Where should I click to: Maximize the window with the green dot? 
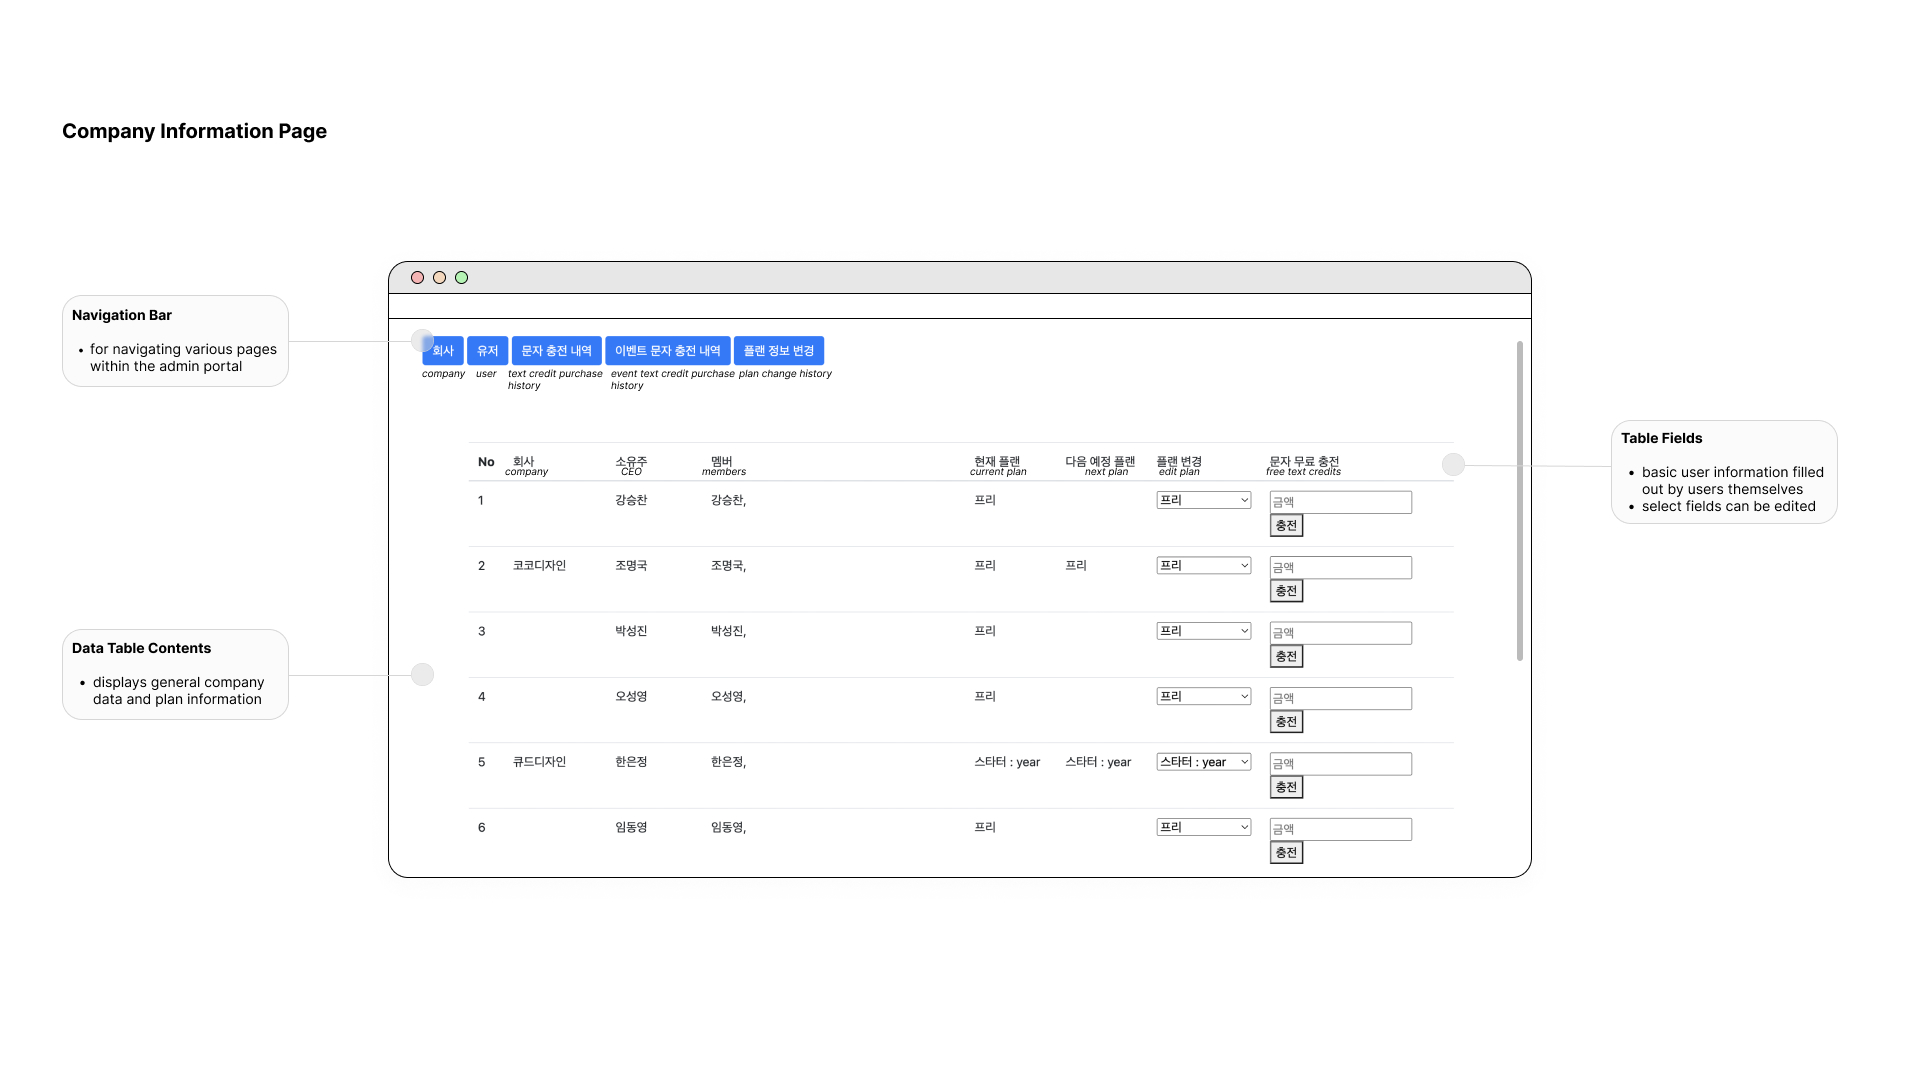click(462, 278)
